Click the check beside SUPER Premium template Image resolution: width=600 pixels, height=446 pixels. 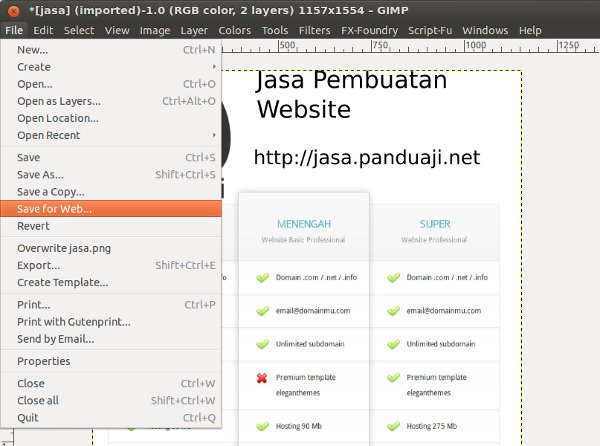click(x=393, y=378)
